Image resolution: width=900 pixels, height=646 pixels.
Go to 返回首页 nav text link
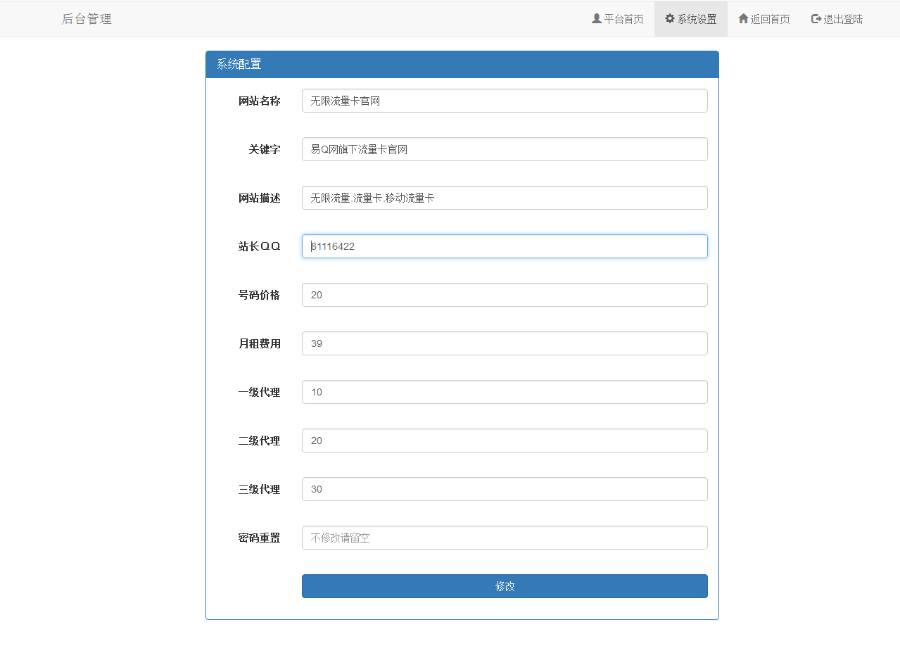click(x=770, y=19)
